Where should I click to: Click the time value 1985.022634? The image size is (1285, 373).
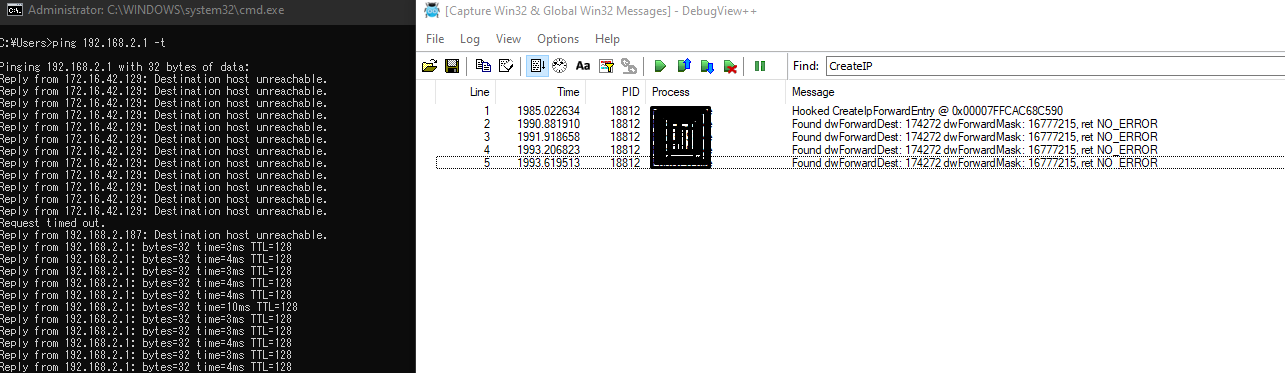tap(548, 111)
